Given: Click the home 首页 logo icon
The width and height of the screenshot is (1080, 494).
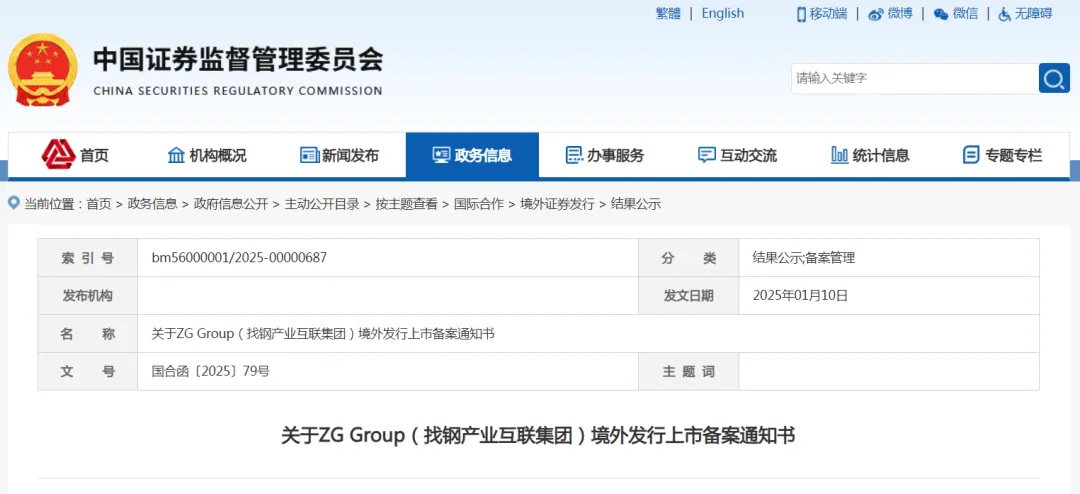Looking at the screenshot, I should tap(59, 154).
